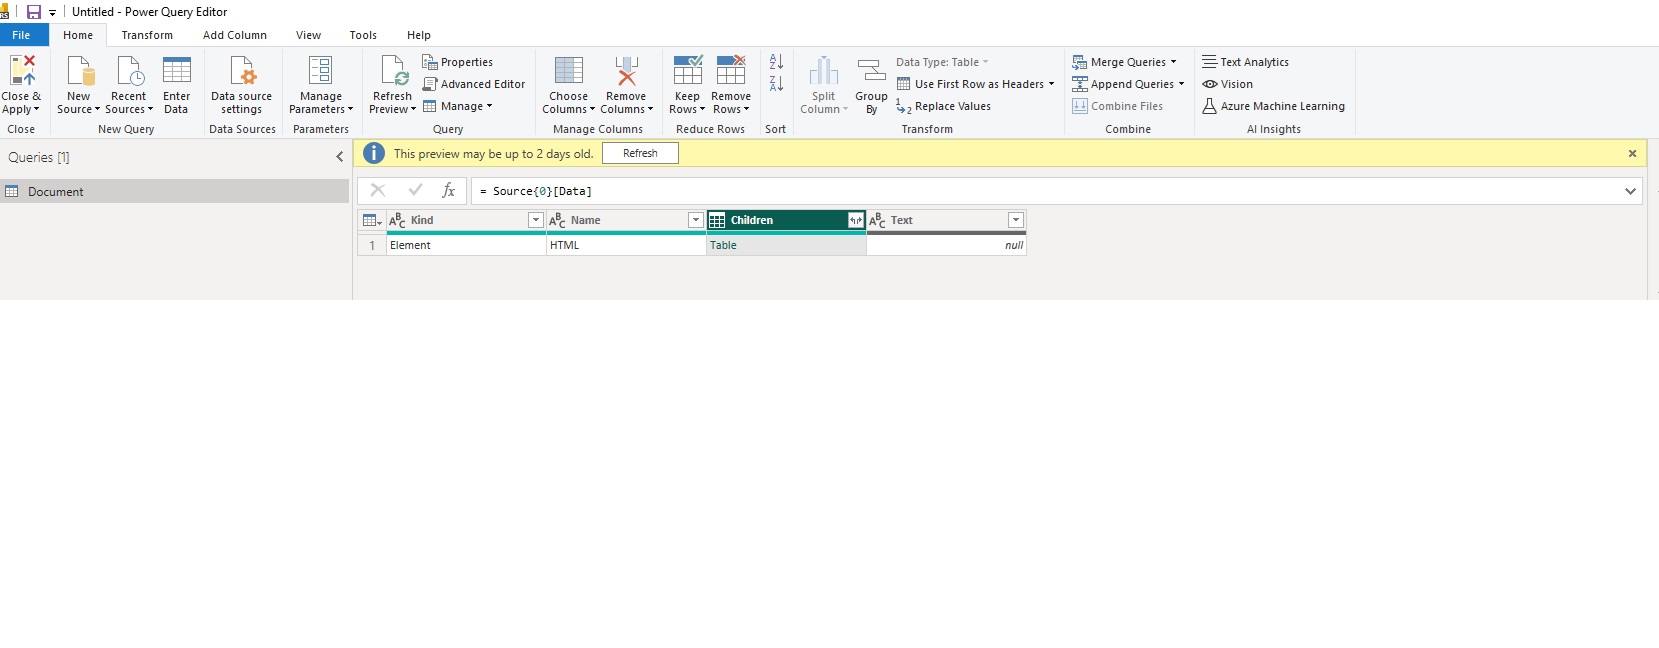The width and height of the screenshot is (1659, 648).
Task: Sort ascending using the A-Z icon
Action: (776, 62)
